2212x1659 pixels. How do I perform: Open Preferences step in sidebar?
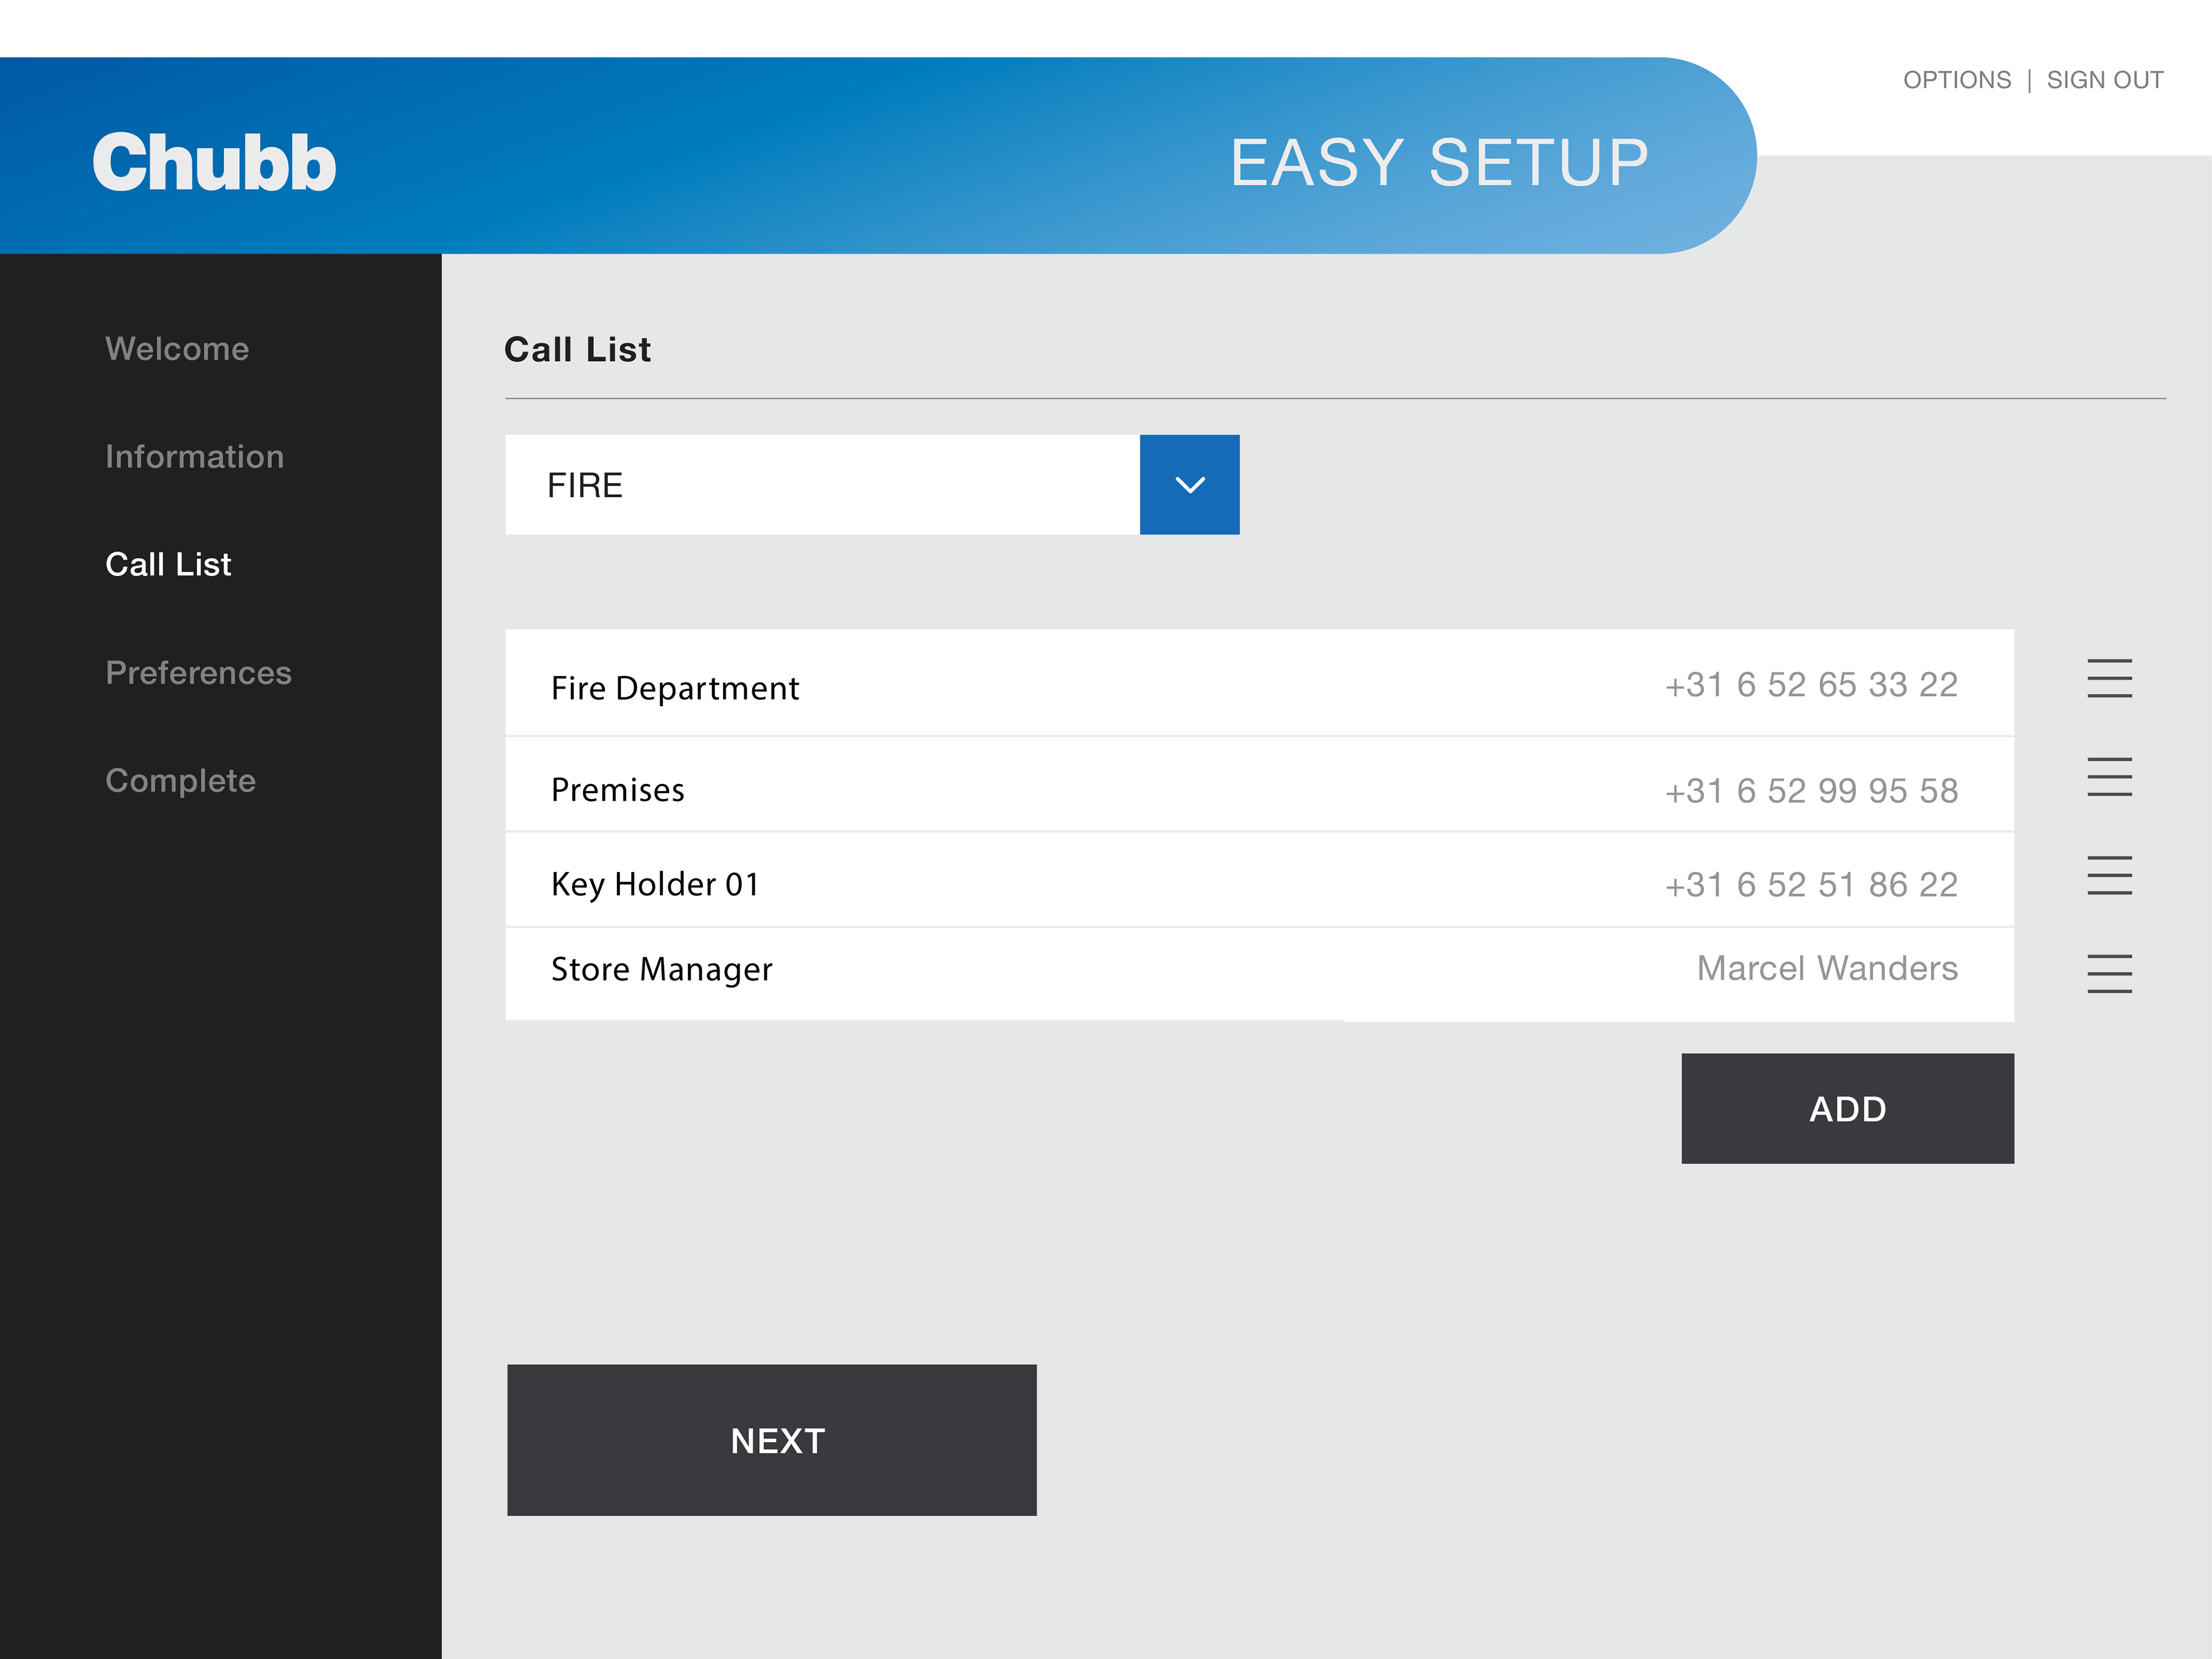coord(198,673)
